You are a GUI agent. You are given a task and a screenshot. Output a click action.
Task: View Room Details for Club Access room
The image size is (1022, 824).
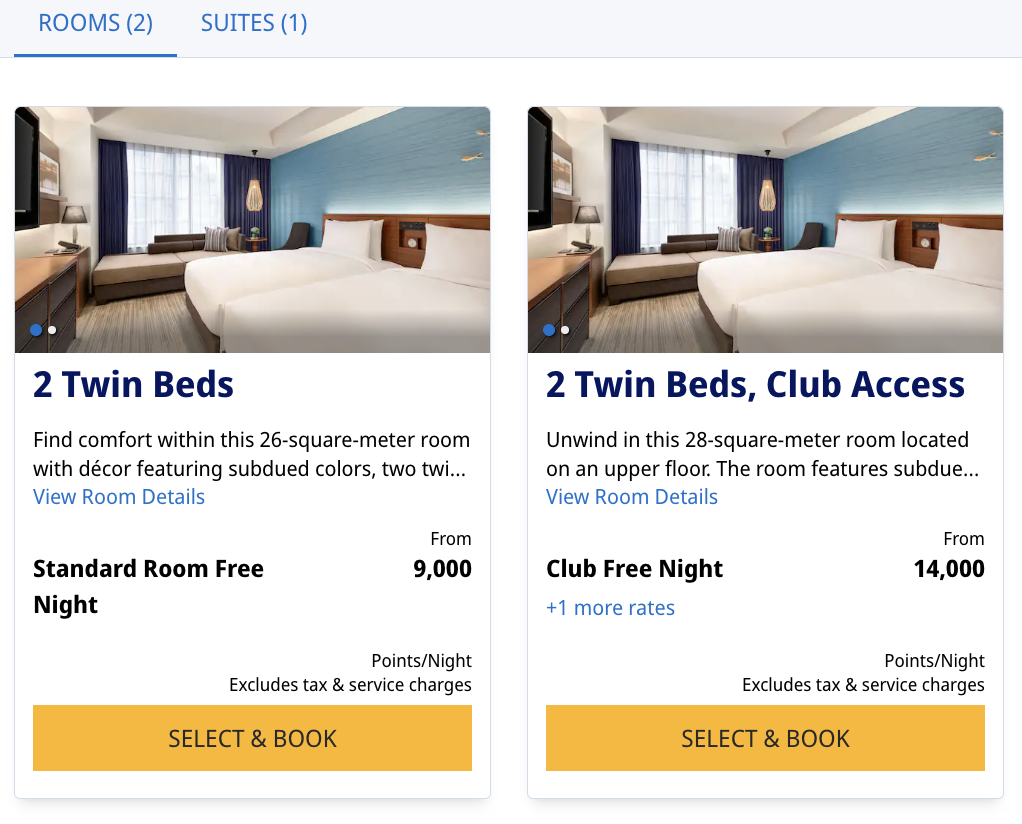click(x=632, y=497)
